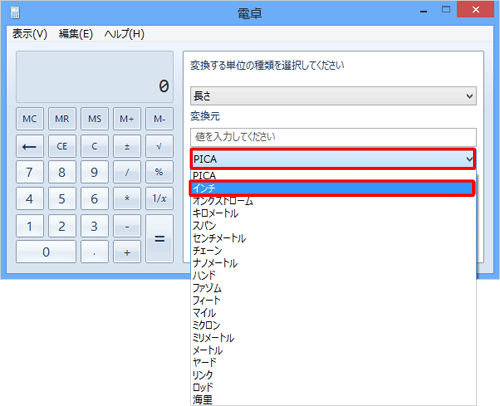Select メートル from the unit list
500x406 pixels.
point(333,350)
